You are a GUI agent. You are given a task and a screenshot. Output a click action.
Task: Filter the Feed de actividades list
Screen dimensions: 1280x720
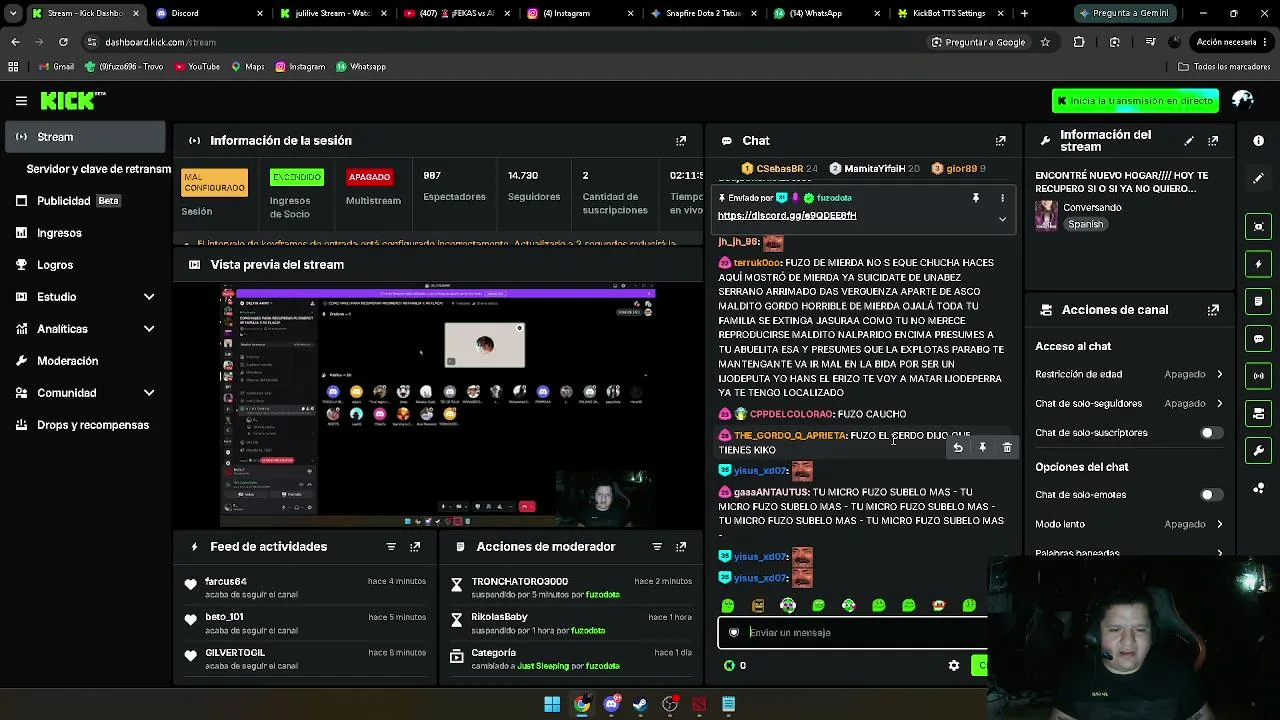(x=391, y=547)
